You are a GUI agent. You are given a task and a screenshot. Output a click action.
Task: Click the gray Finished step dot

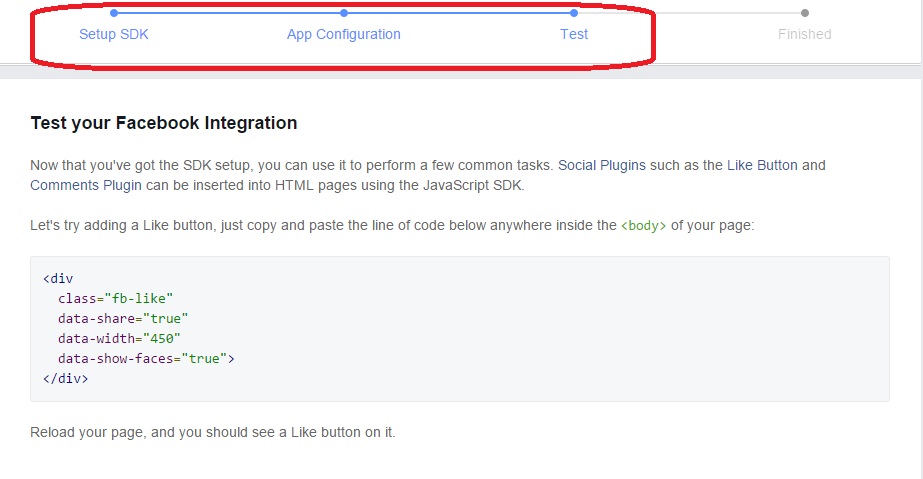pos(805,13)
